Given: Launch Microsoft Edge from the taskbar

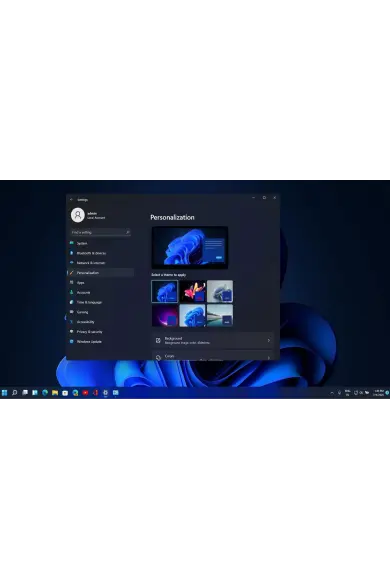Looking at the screenshot, I should click(x=45, y=393).
